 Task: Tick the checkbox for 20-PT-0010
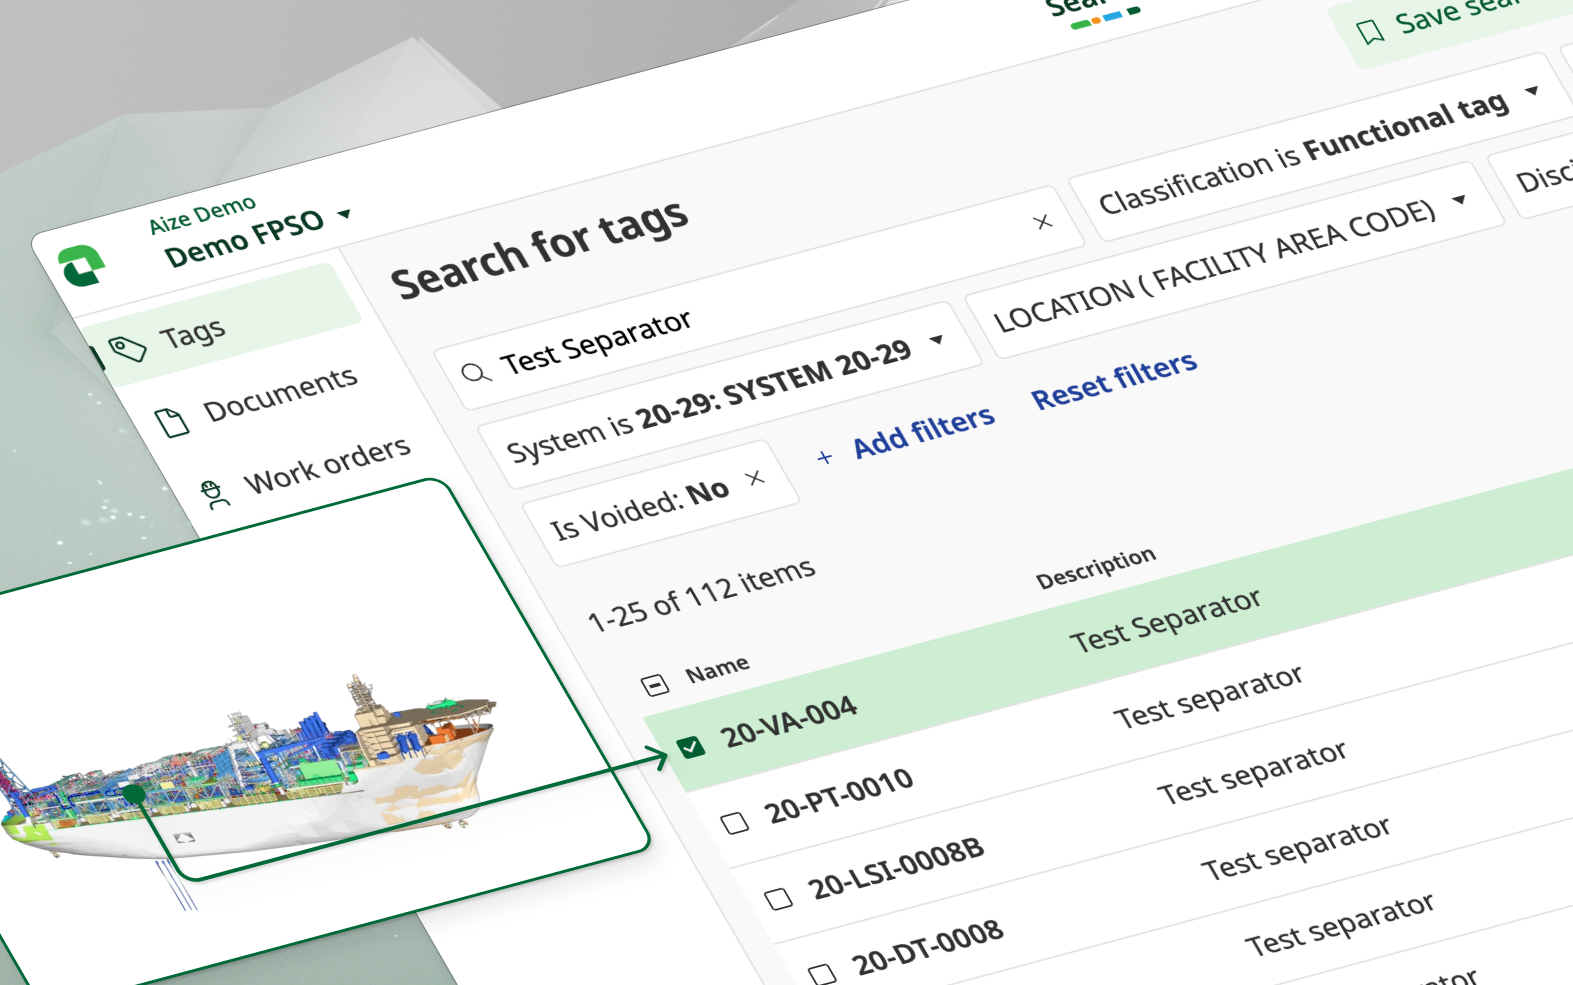(735, 823)
